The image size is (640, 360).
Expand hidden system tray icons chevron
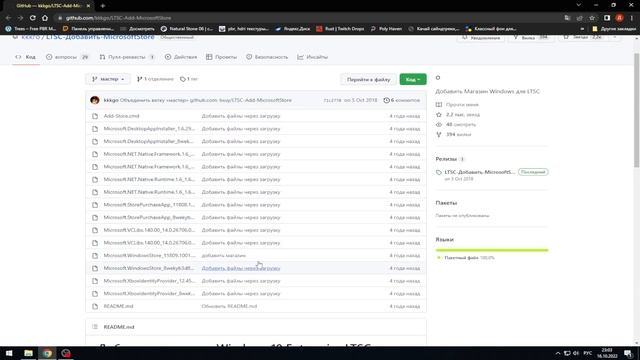tap(558, 353)
